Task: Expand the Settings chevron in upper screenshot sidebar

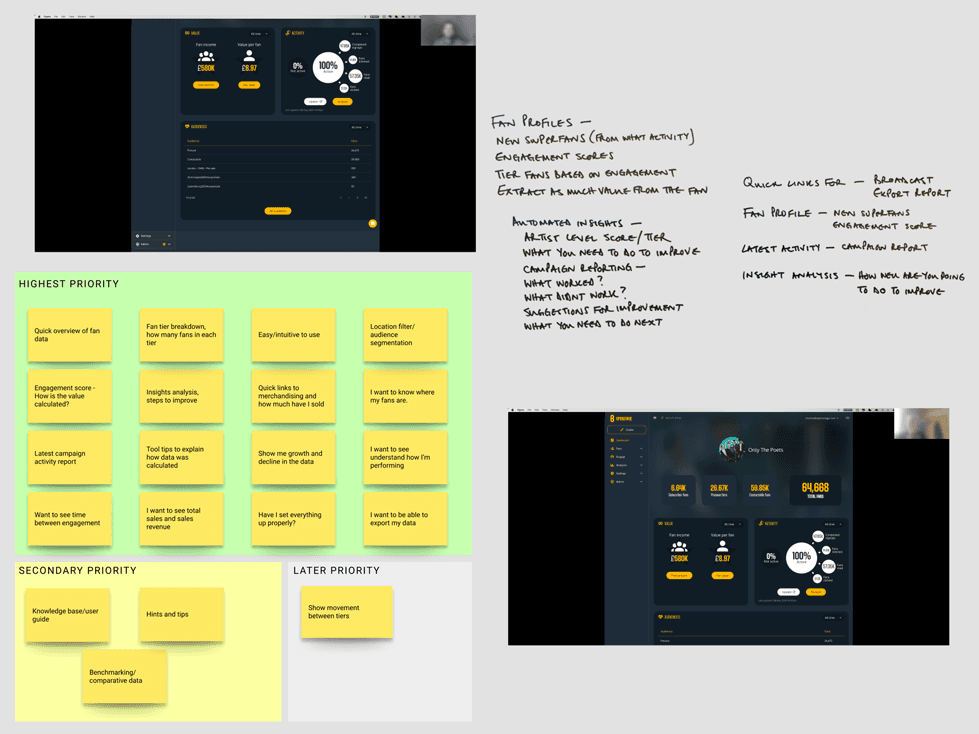Action: tap(169, 236)
